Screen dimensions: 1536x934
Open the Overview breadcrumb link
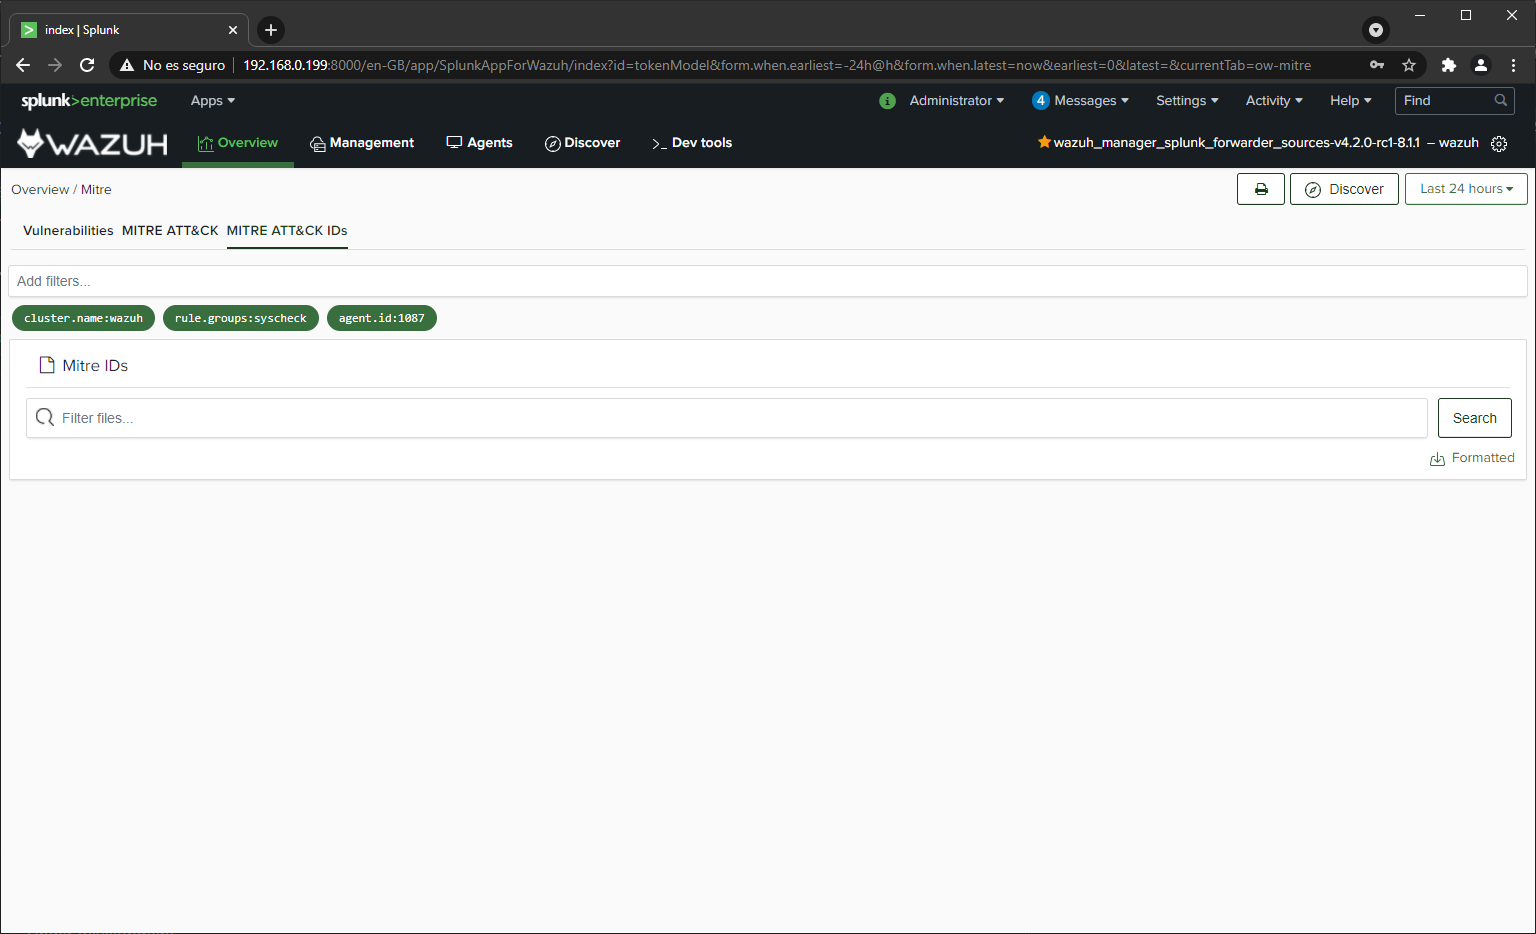(x=40, y=189)
